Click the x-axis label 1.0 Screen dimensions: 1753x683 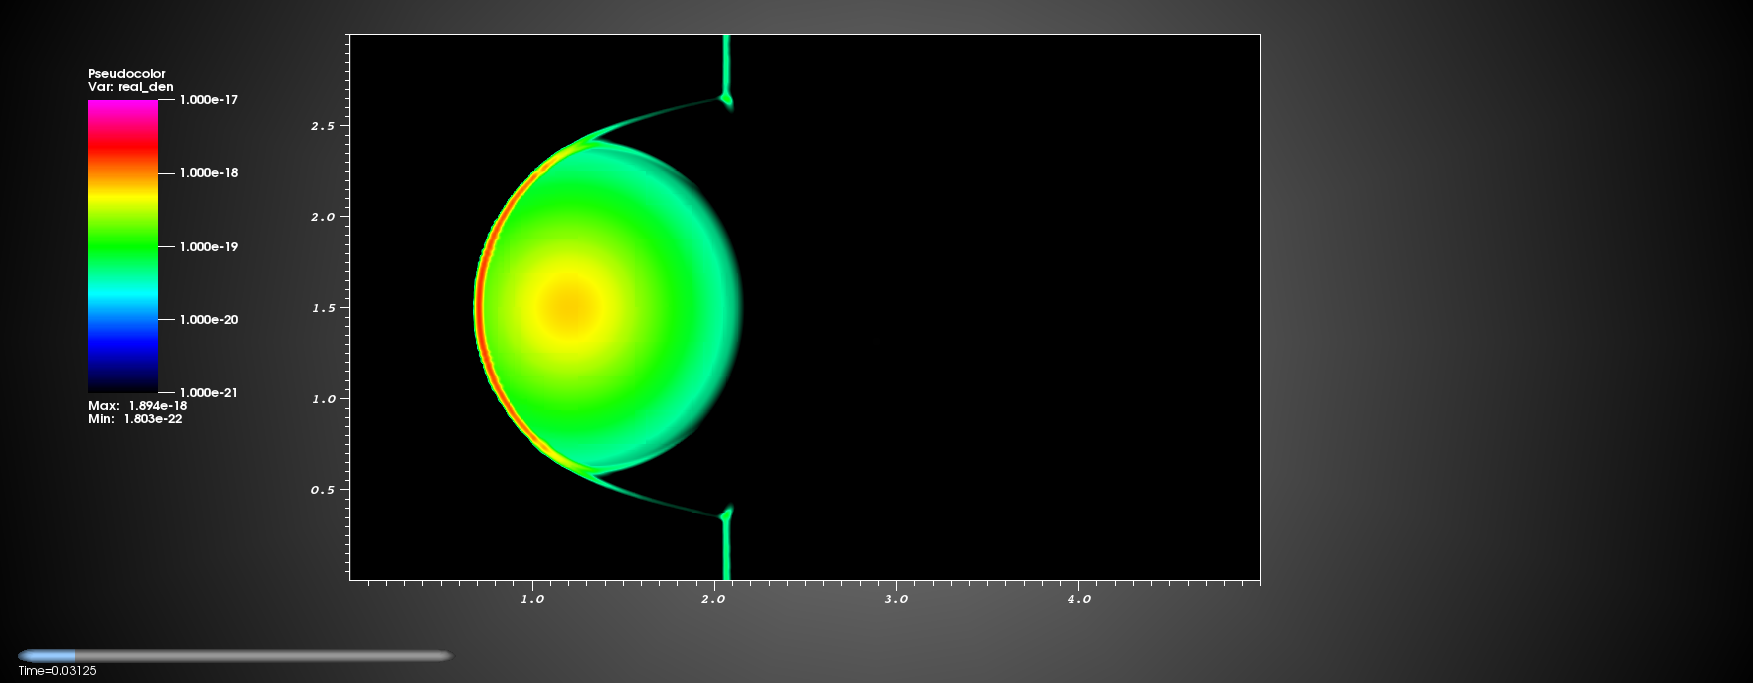[x=532, y=599]
